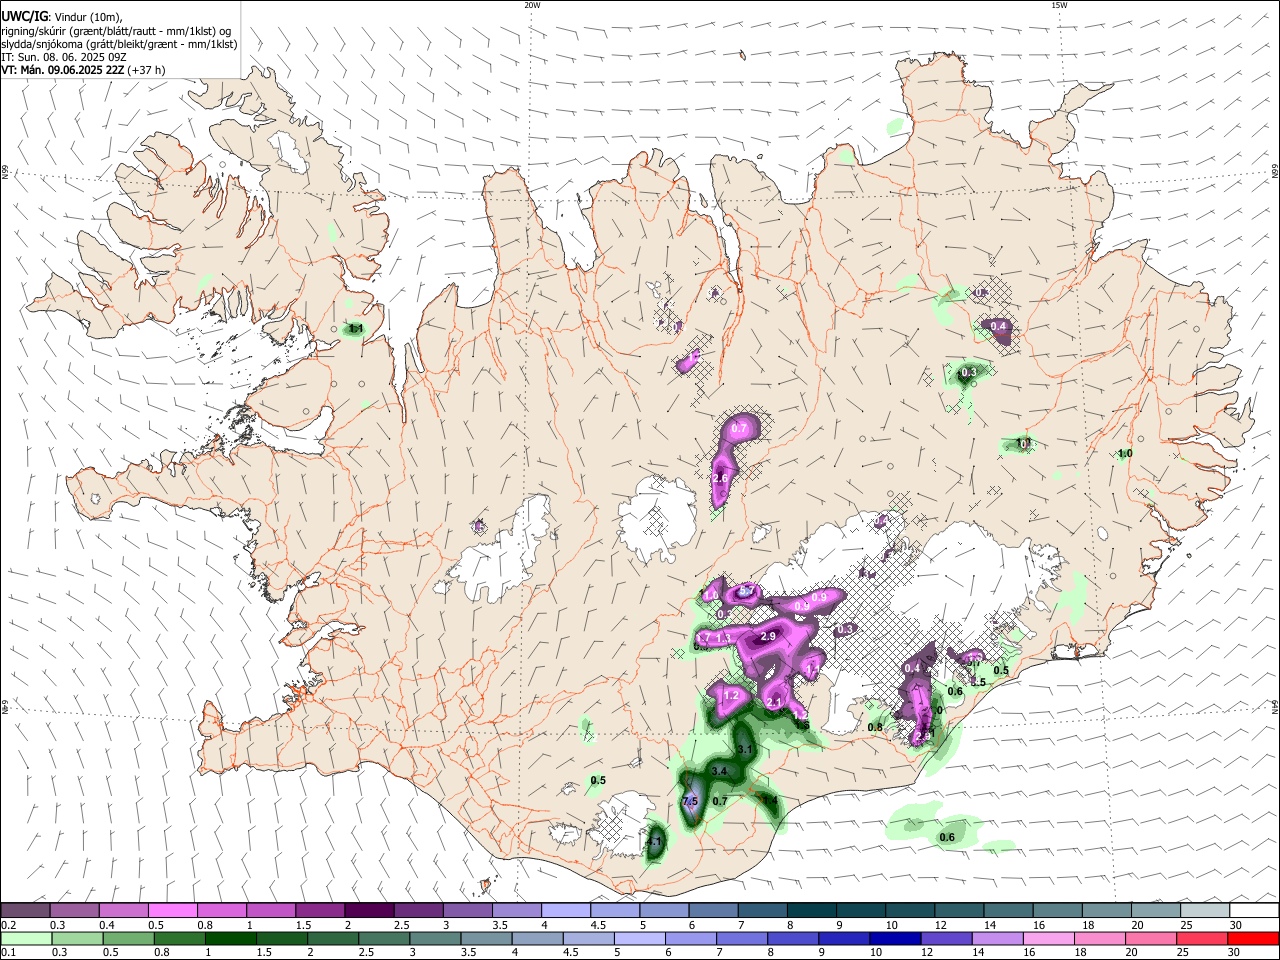
Task: Select the bright pink swatch between 0.5 and 0.8
Action: [x=172, y=910]
